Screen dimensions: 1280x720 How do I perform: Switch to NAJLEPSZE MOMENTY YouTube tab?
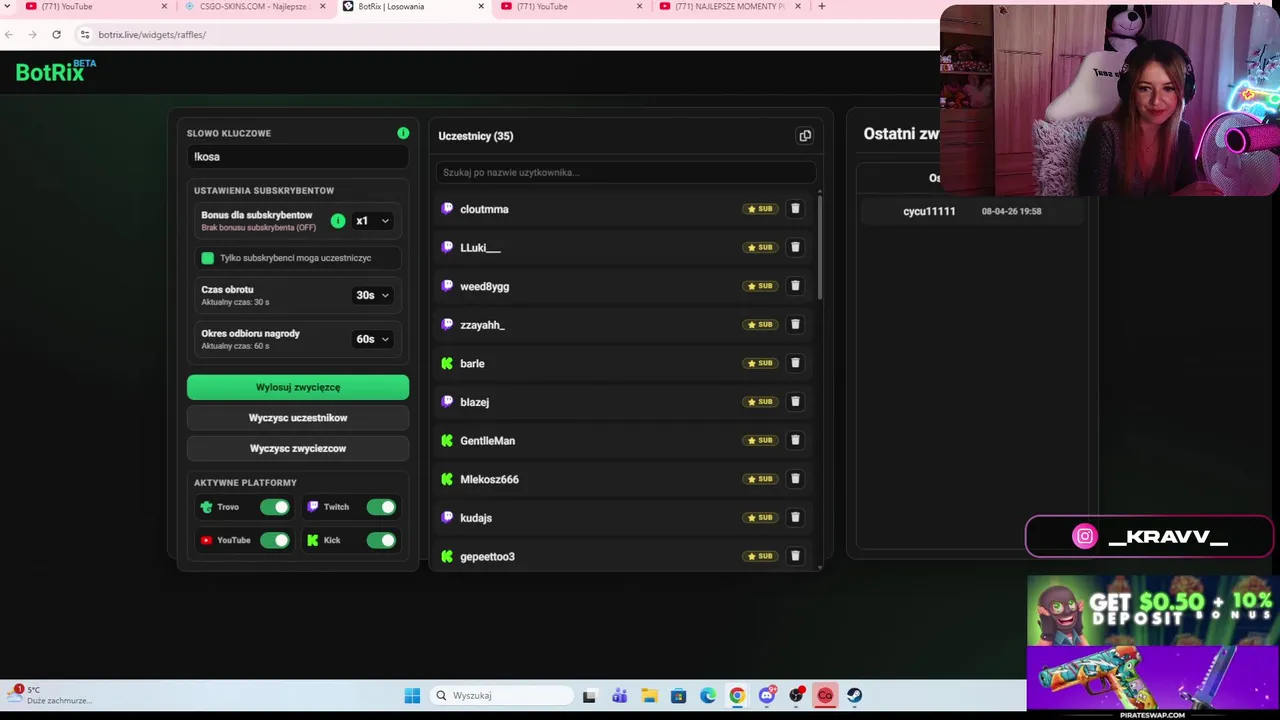[732, 6]
